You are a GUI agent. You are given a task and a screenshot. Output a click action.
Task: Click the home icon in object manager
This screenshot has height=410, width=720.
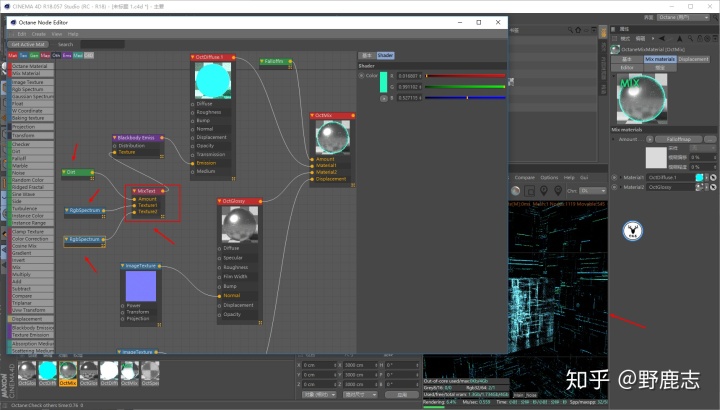click(x=578, y=30)
